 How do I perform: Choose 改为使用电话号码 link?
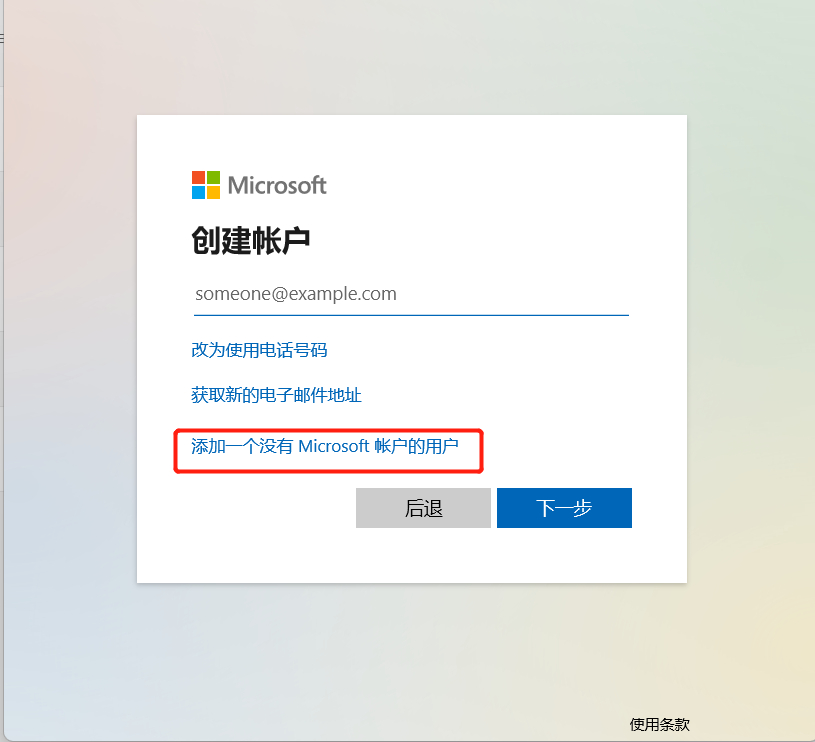click(259, 350)
